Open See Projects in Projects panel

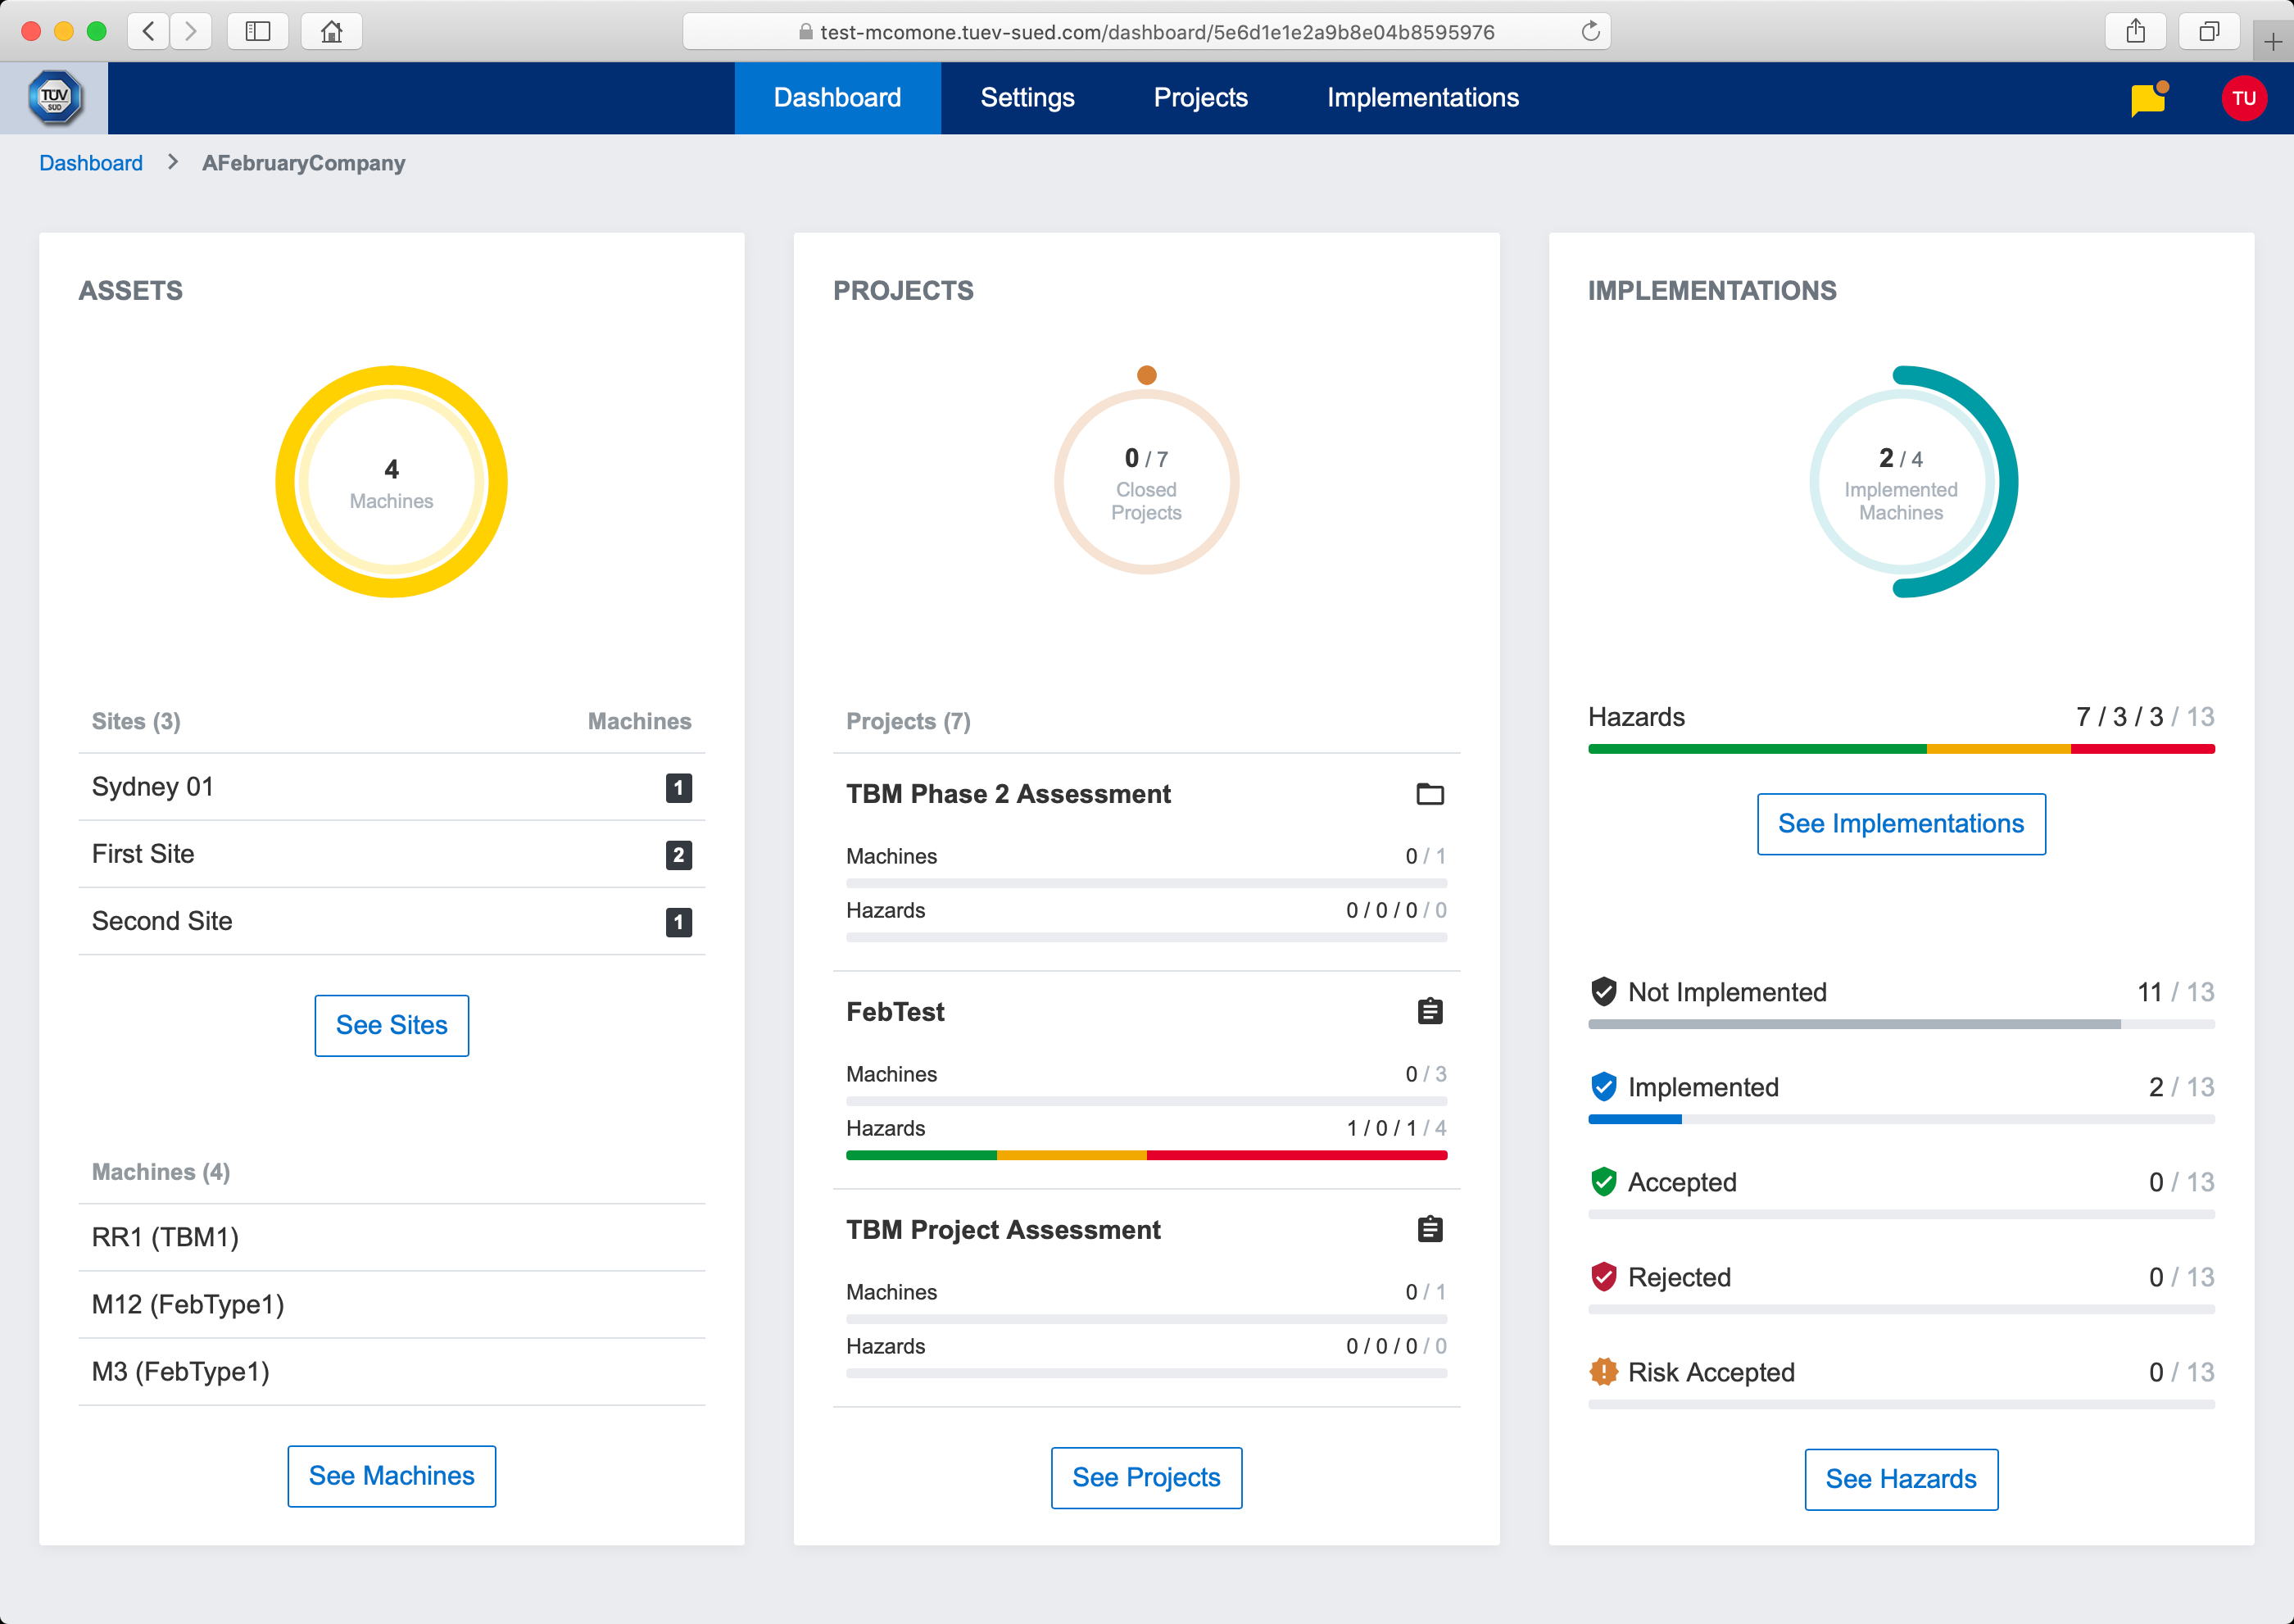point(1147,1477)
